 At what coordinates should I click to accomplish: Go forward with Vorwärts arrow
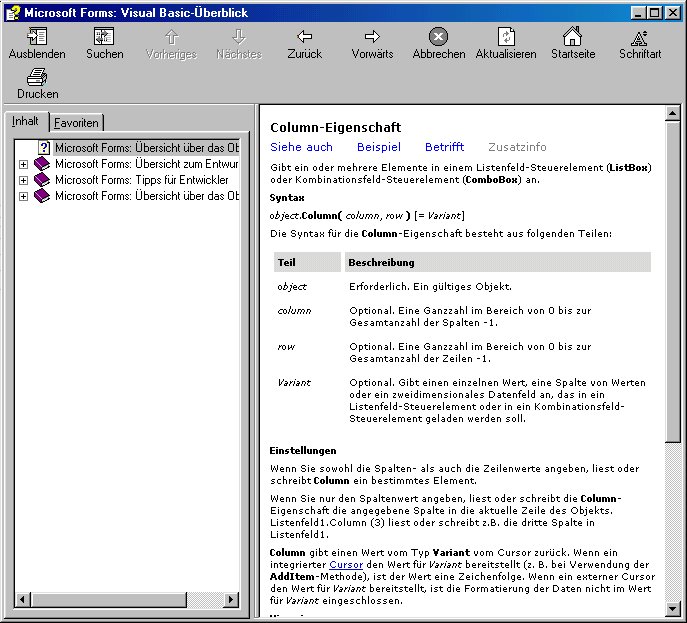click(372, 37)
